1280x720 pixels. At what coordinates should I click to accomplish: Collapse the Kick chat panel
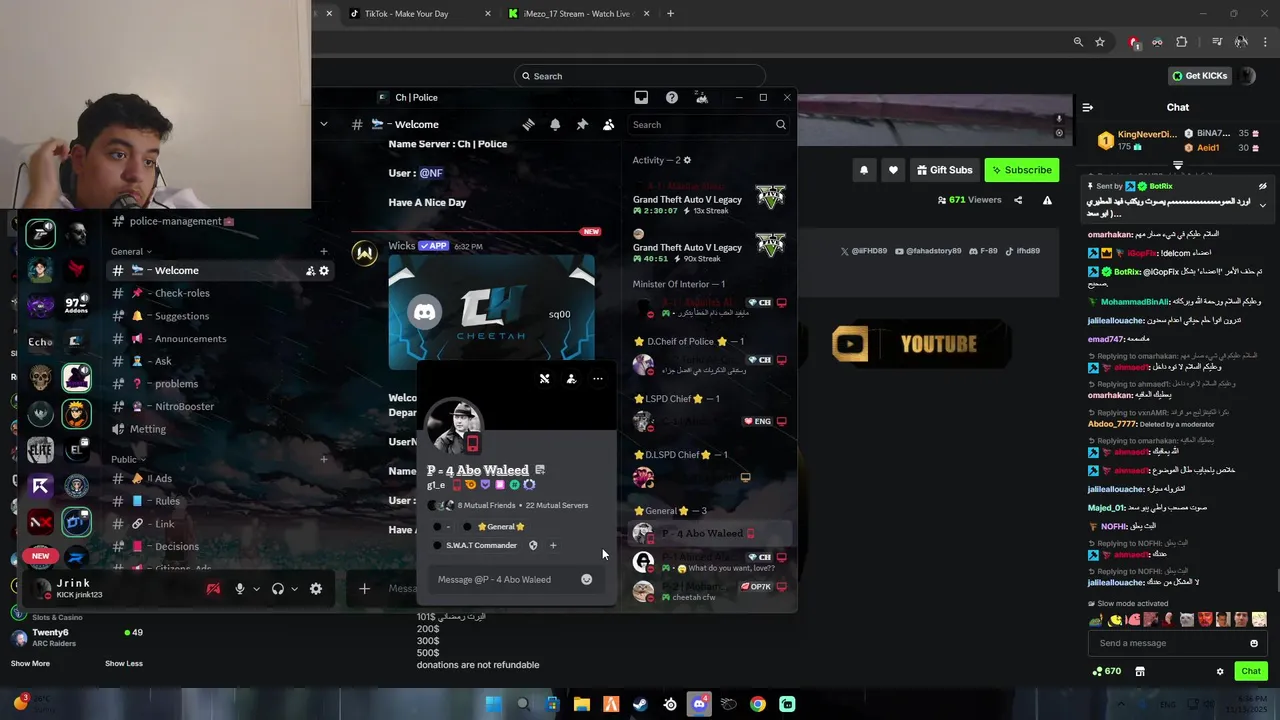point(1088,107)
